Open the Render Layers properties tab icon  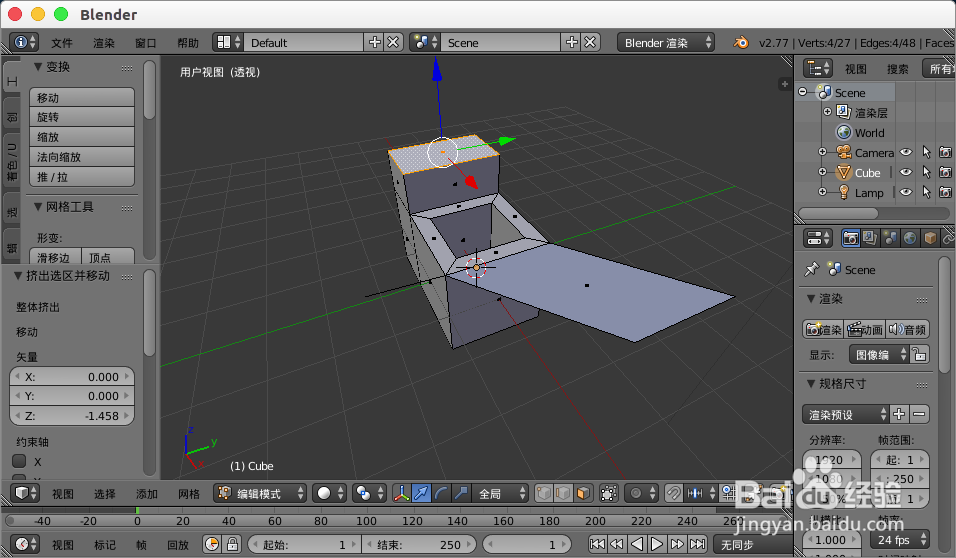pos(870,238)
